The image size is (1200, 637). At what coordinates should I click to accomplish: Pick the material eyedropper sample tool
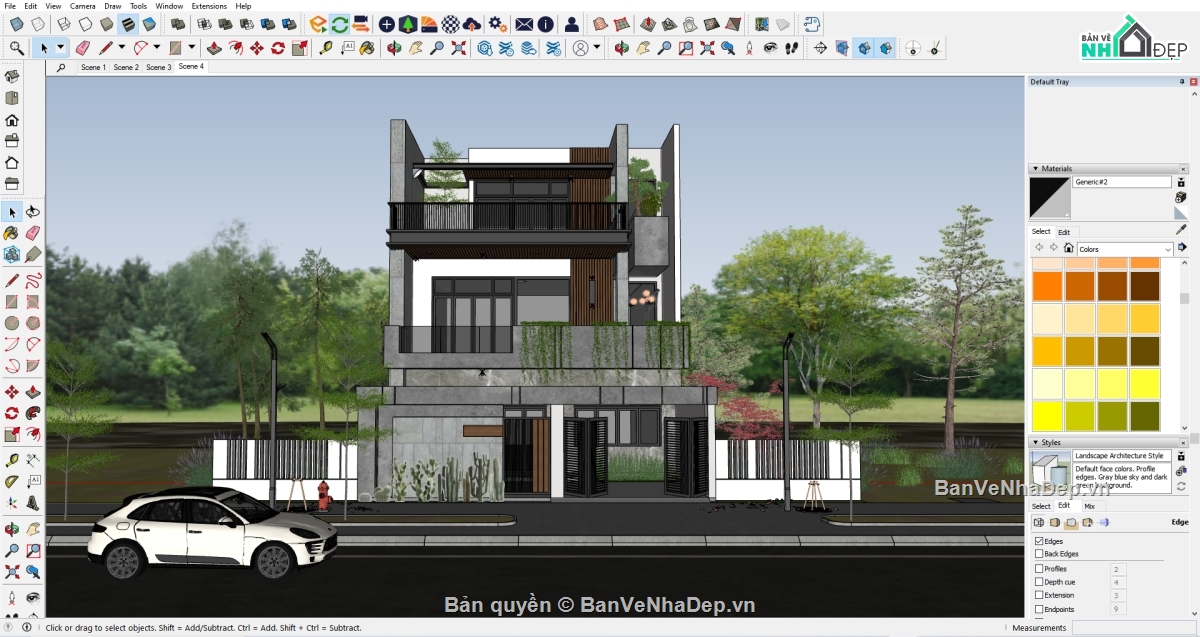pyautogui.click(x=1181, y=230)
